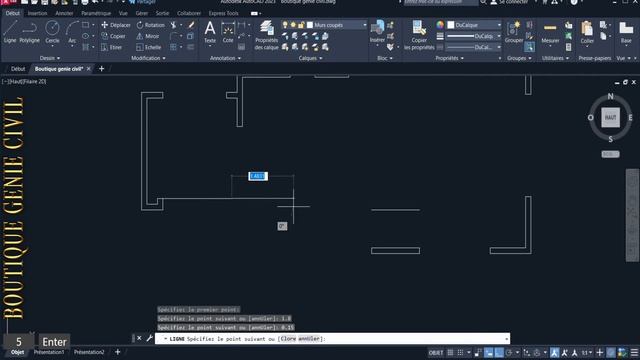Open the Annoter ribbon tab

point(64,13)
